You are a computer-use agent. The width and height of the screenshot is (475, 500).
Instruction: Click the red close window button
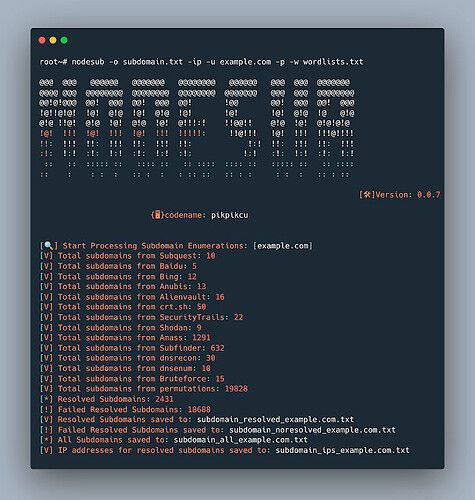click(x=42, y=40)
